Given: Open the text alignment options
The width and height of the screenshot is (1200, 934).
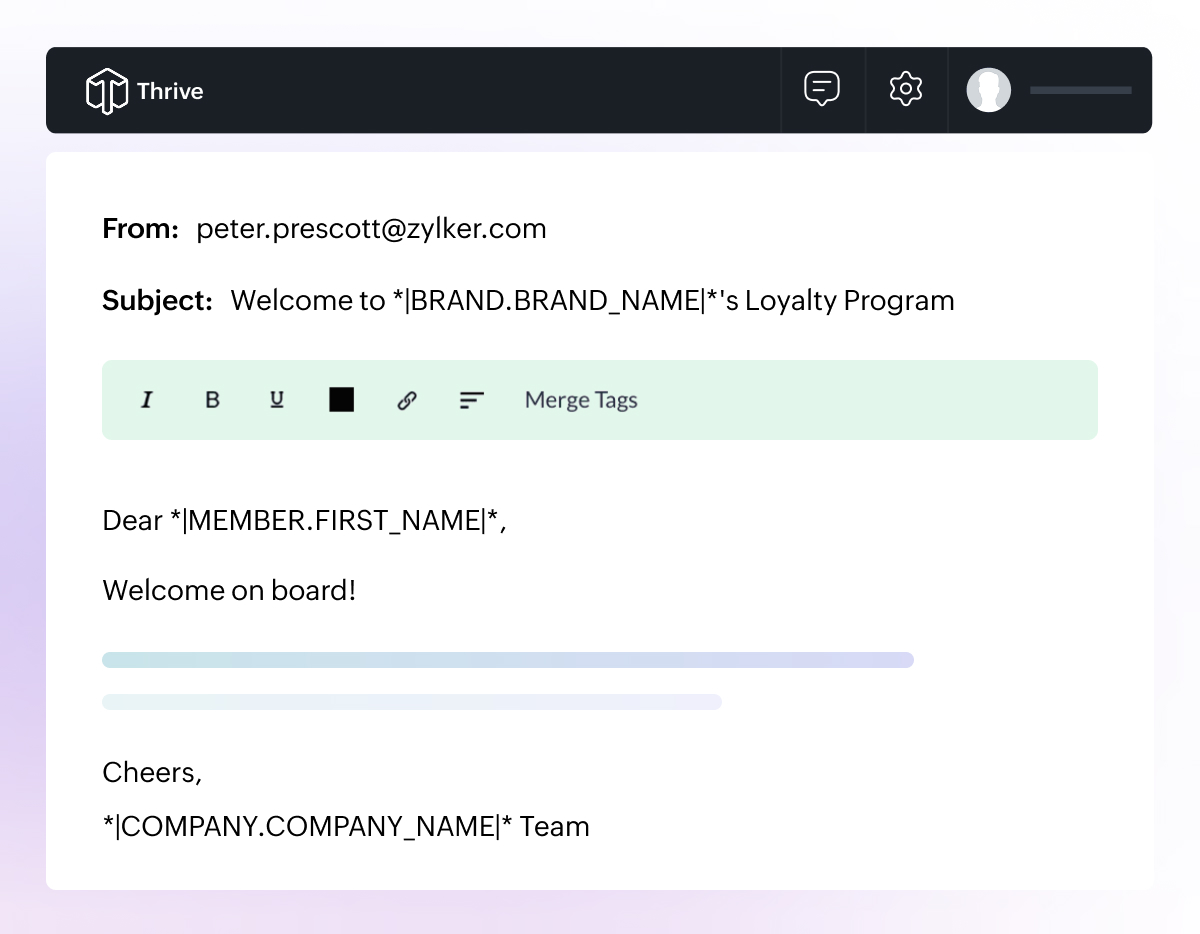Looking at the screenshot, I should 472,400.
